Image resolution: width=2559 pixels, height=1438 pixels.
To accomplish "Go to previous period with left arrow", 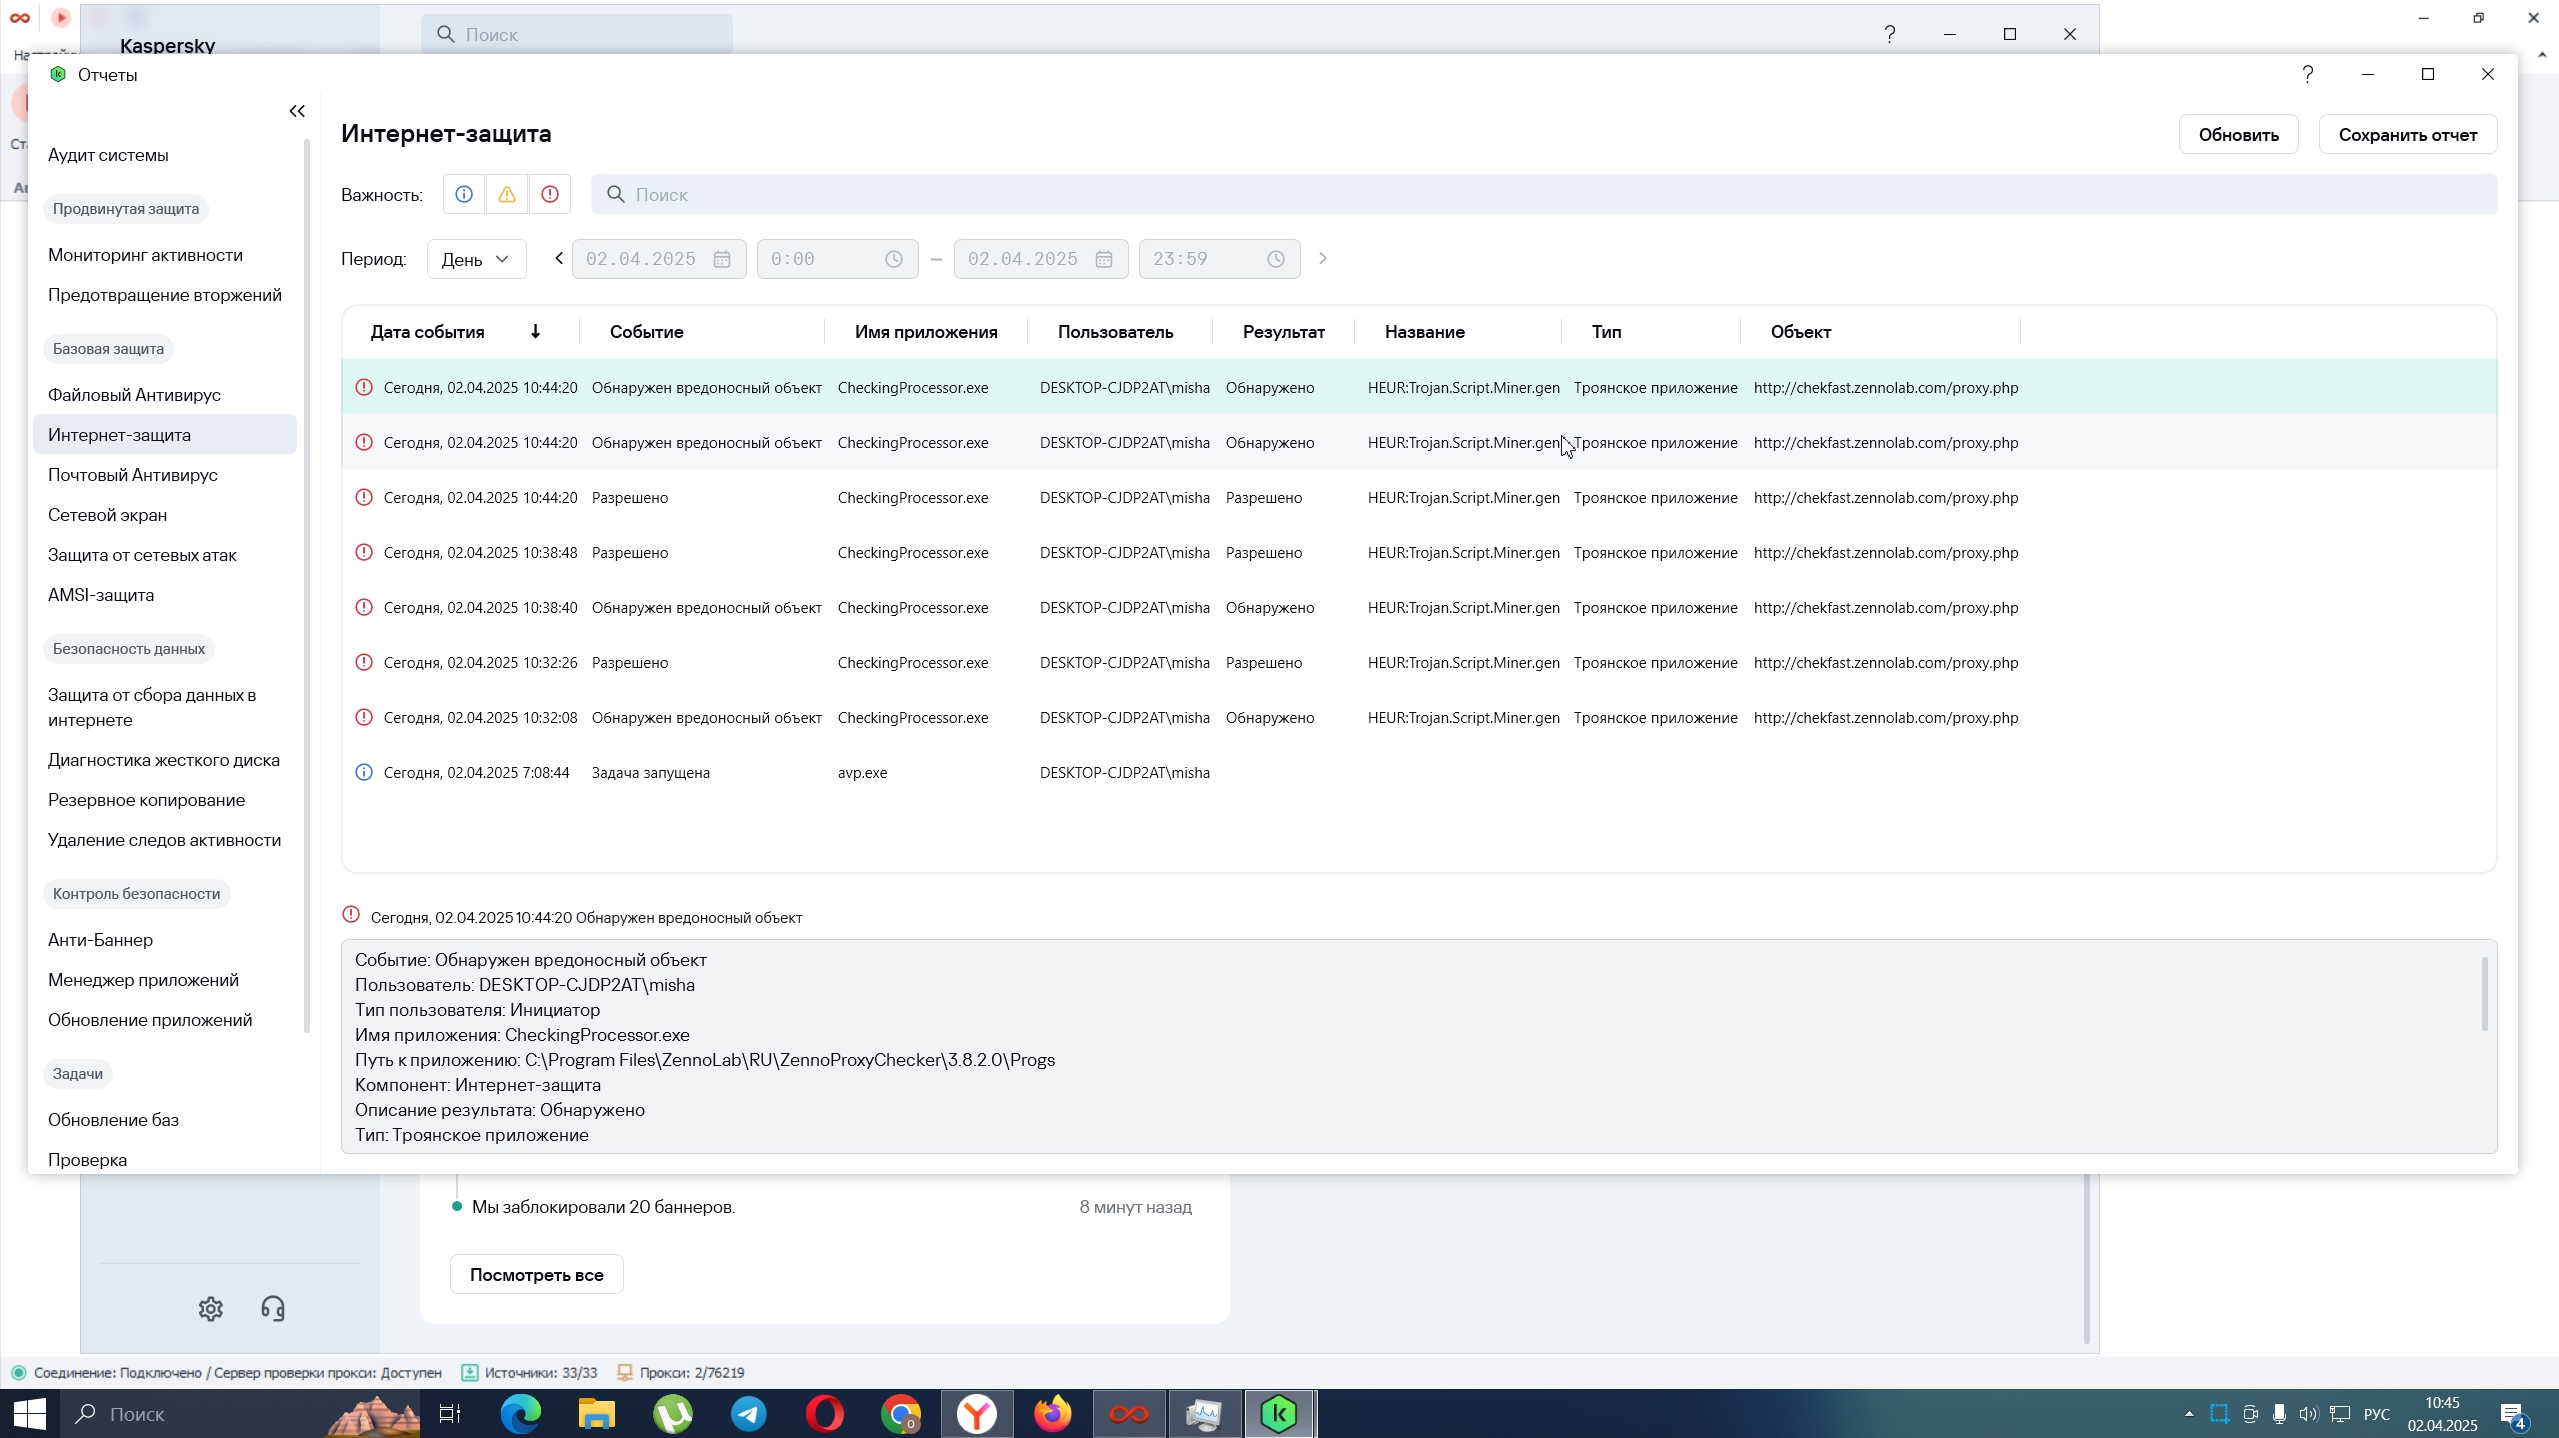I will (x=559, y=259).
